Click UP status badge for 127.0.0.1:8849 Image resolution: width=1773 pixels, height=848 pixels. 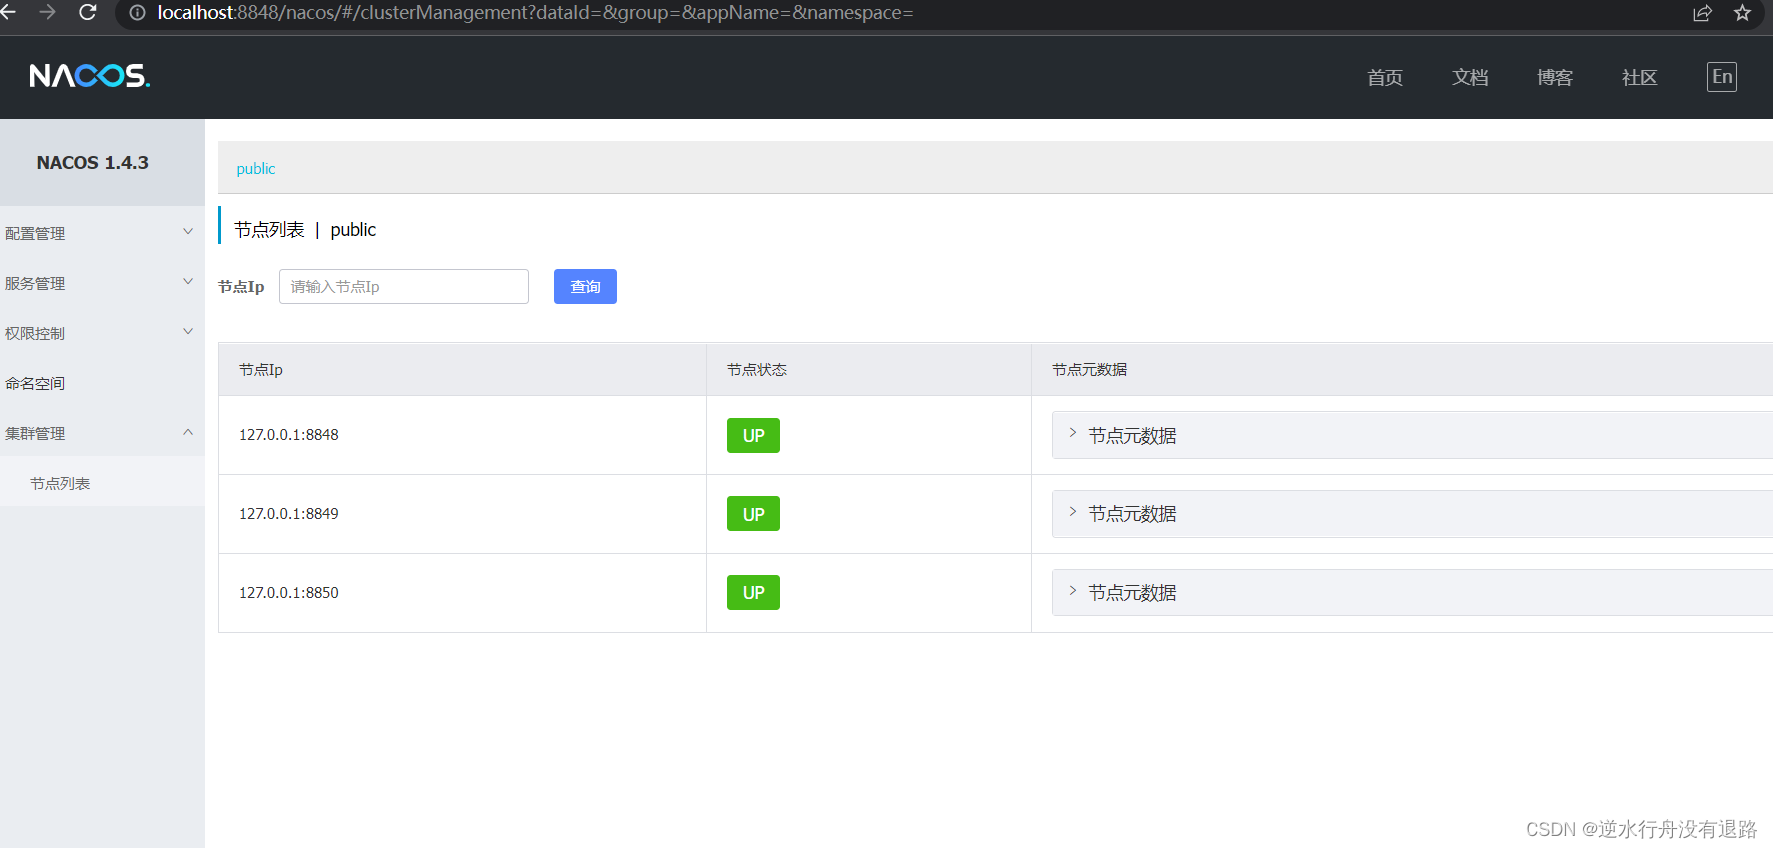753,514
